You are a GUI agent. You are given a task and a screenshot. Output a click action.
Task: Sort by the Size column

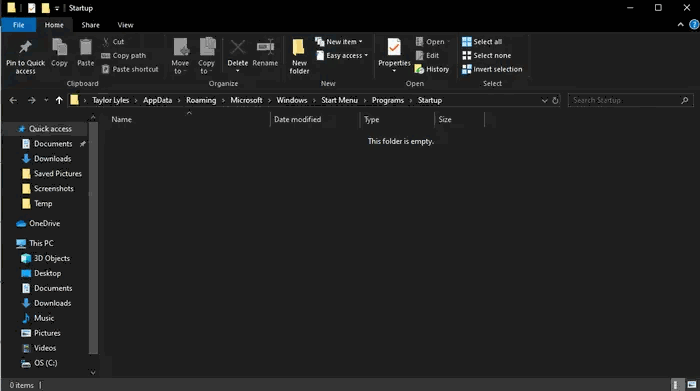tap(459, 120)
